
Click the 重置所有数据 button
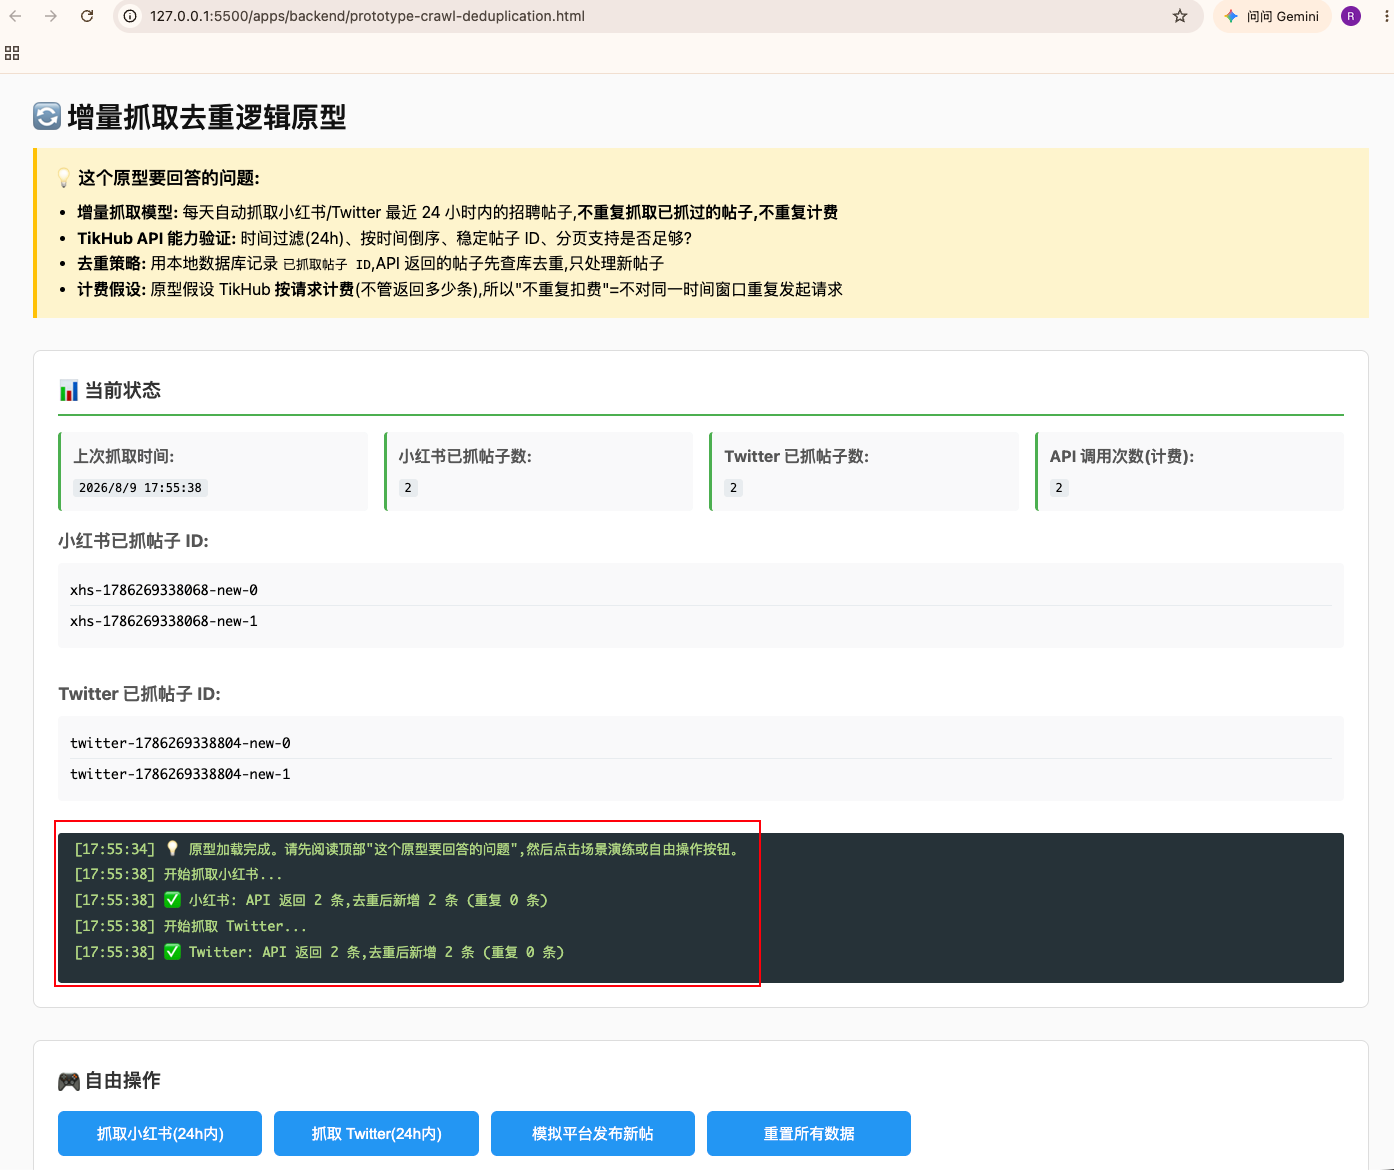(809, 1133)
